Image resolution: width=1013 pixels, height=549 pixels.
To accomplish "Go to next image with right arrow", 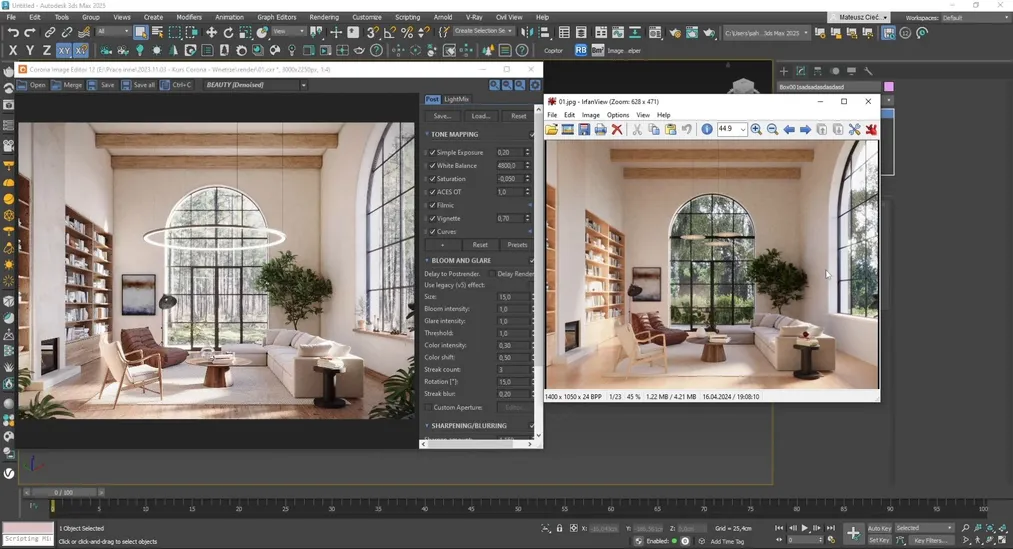I will [805, 129].
